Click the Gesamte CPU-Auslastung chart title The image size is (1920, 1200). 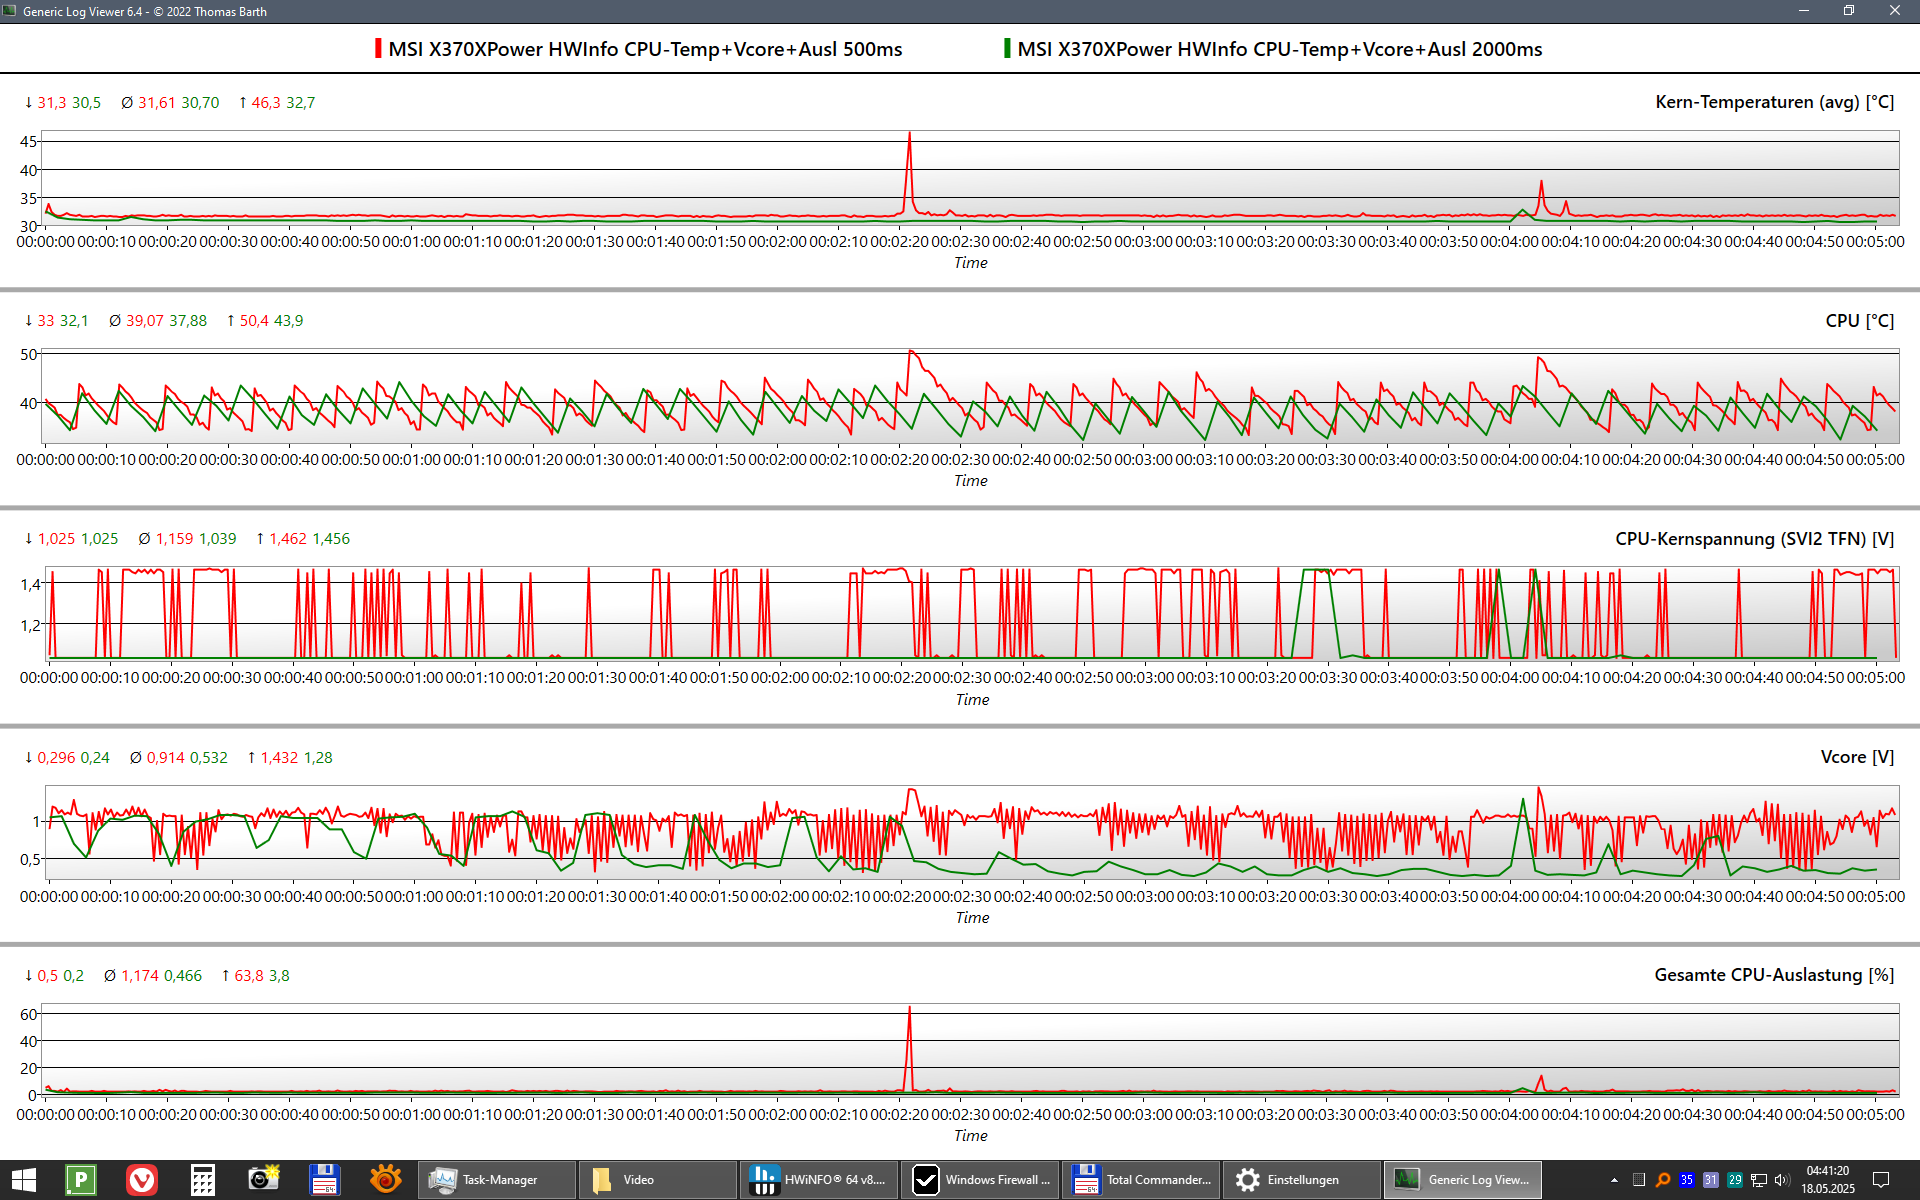coord(1773,975)
